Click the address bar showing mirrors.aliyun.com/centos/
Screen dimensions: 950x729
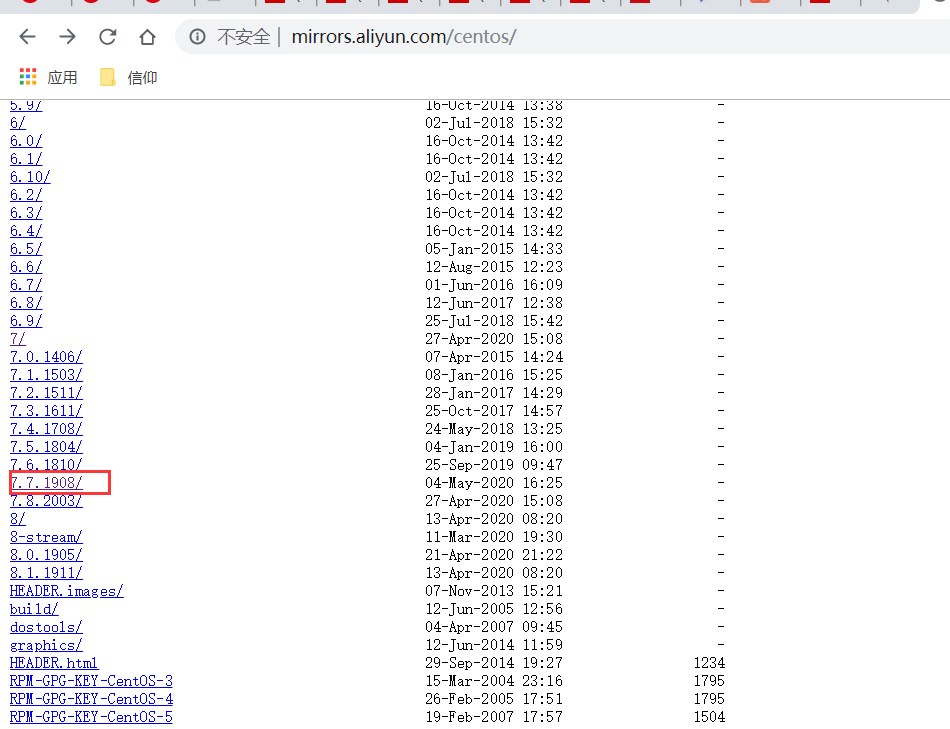[404, 37]
